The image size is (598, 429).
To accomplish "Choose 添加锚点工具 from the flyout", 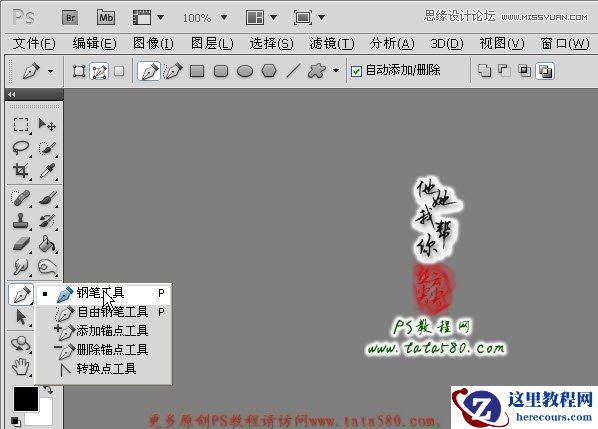I will point(103,331).
